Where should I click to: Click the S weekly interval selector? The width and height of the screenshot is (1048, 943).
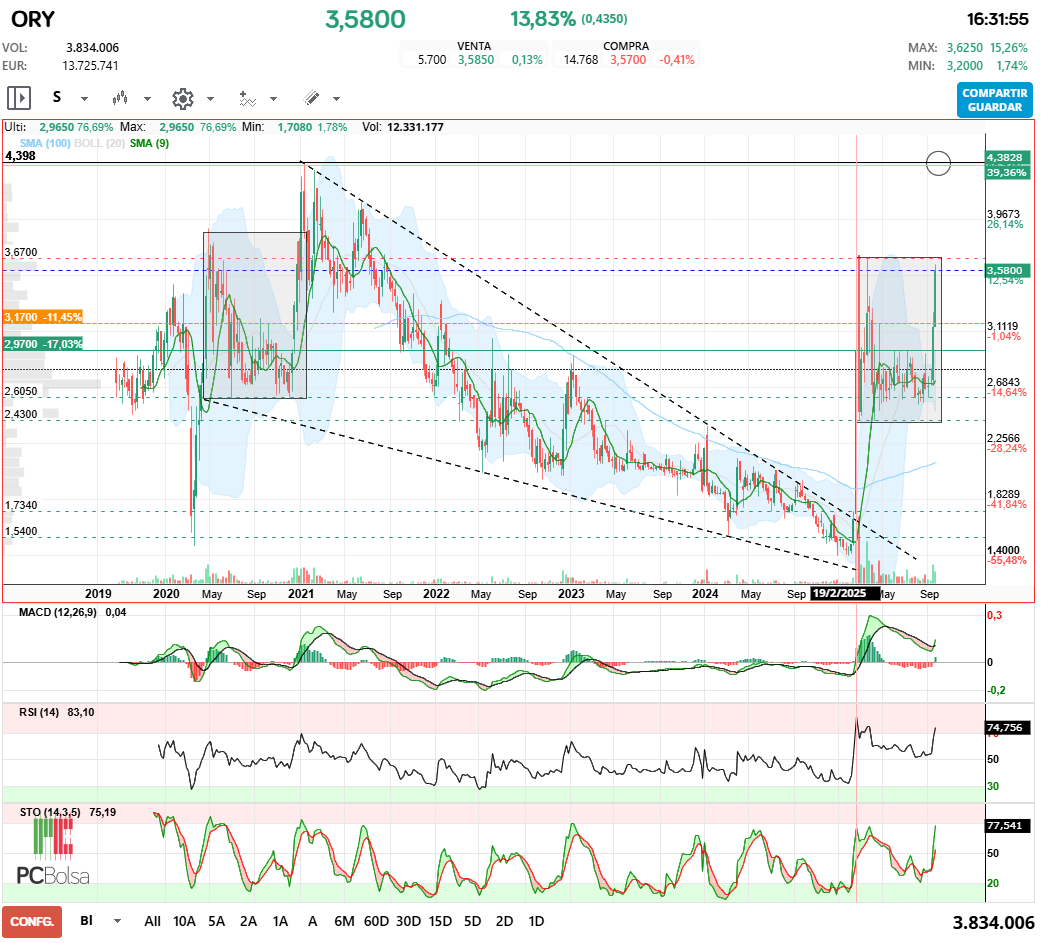point(57,98)
